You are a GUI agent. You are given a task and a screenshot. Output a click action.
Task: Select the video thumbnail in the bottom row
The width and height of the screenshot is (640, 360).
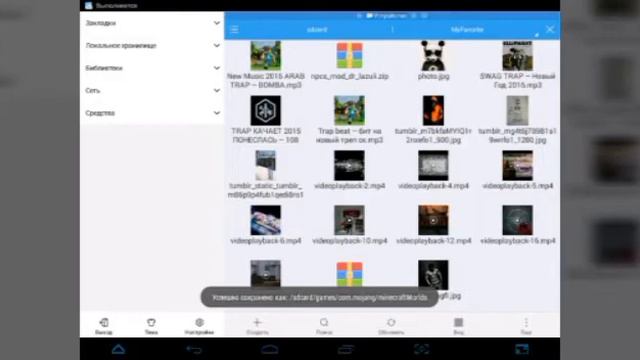point(266,273)
